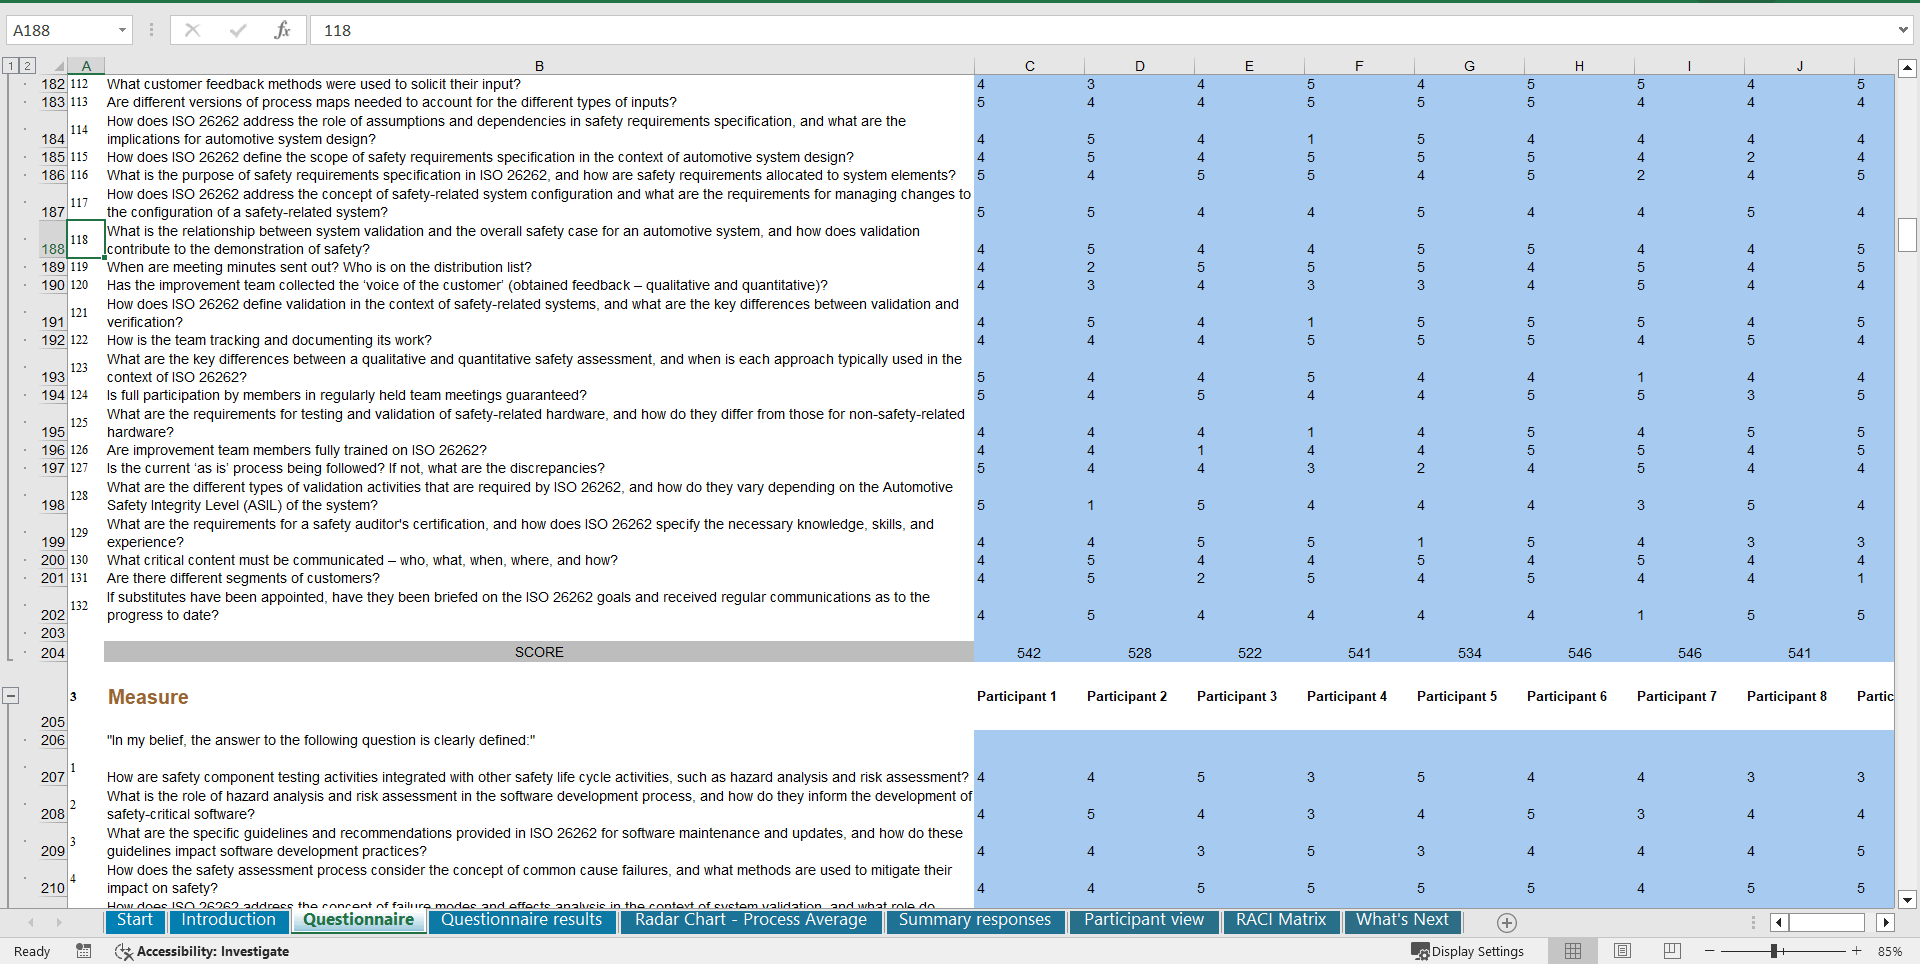Click the Measure section heading
This screenshot has width=1920, height=966.
coord(148,697)
